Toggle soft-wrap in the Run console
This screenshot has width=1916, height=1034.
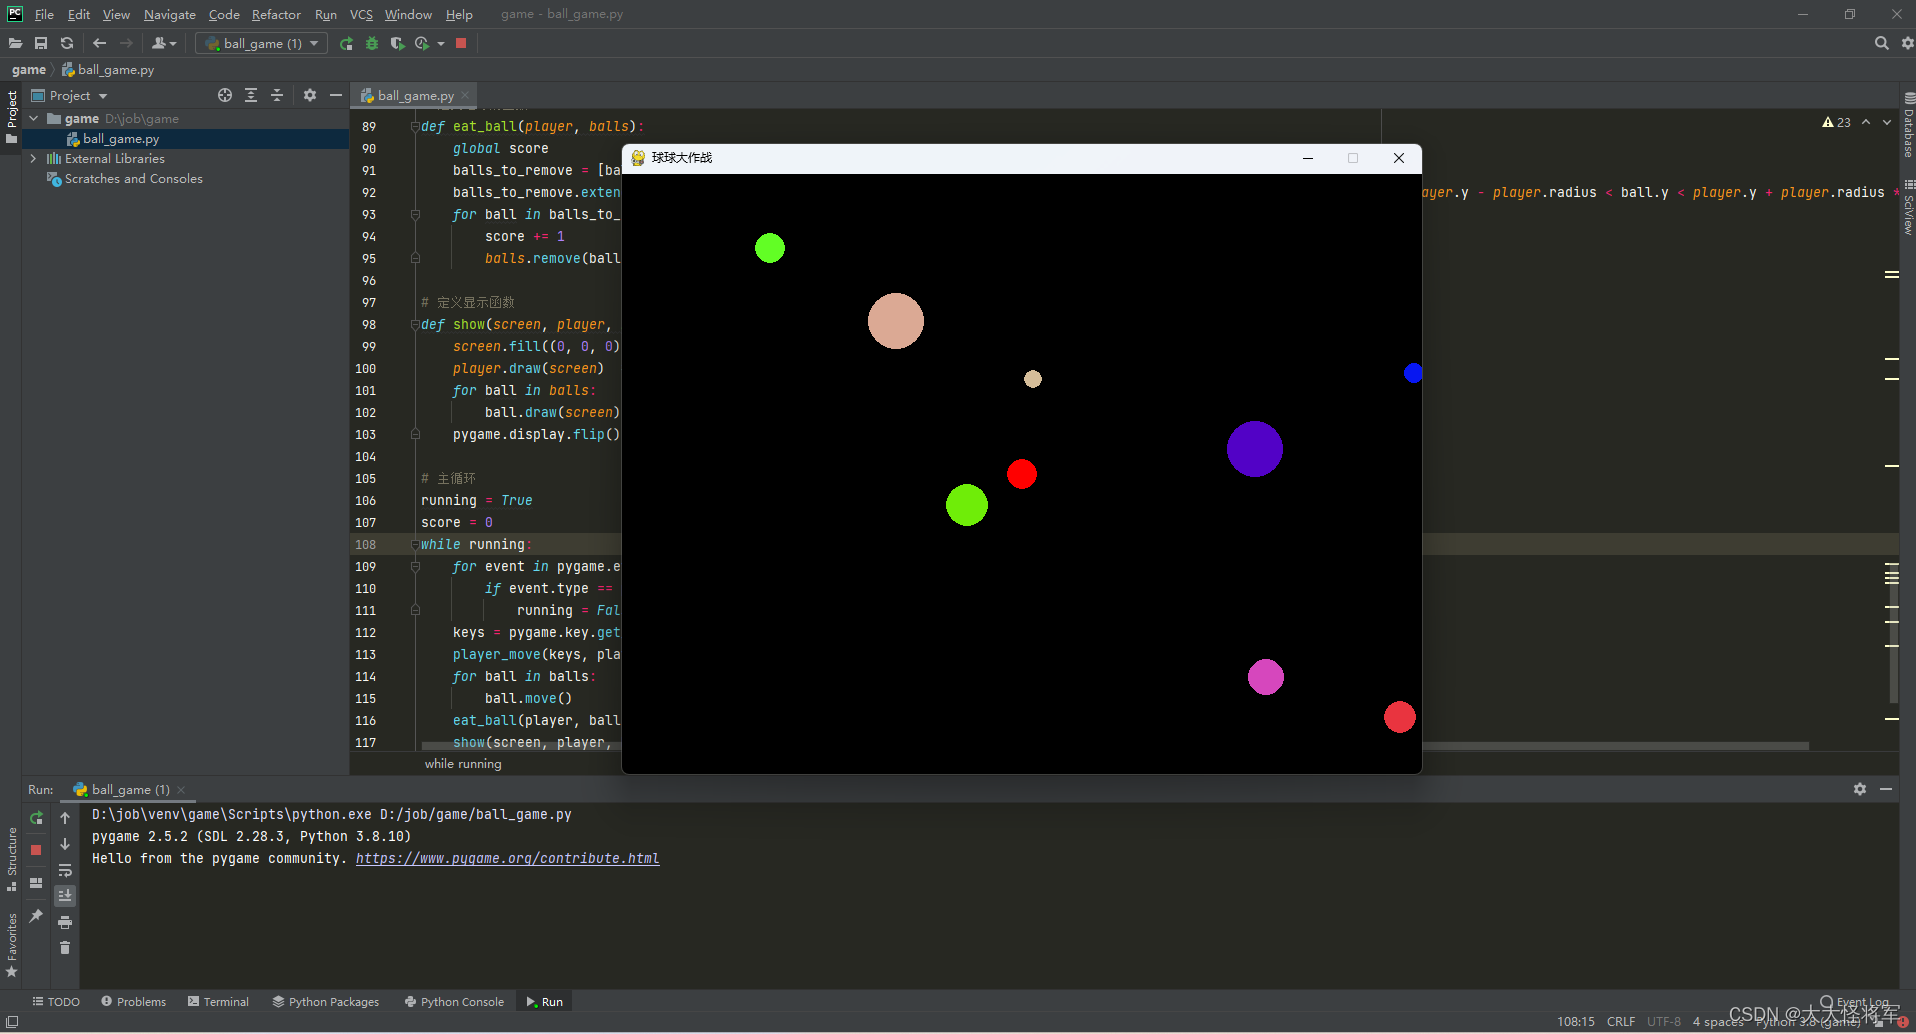pos(65,870)
